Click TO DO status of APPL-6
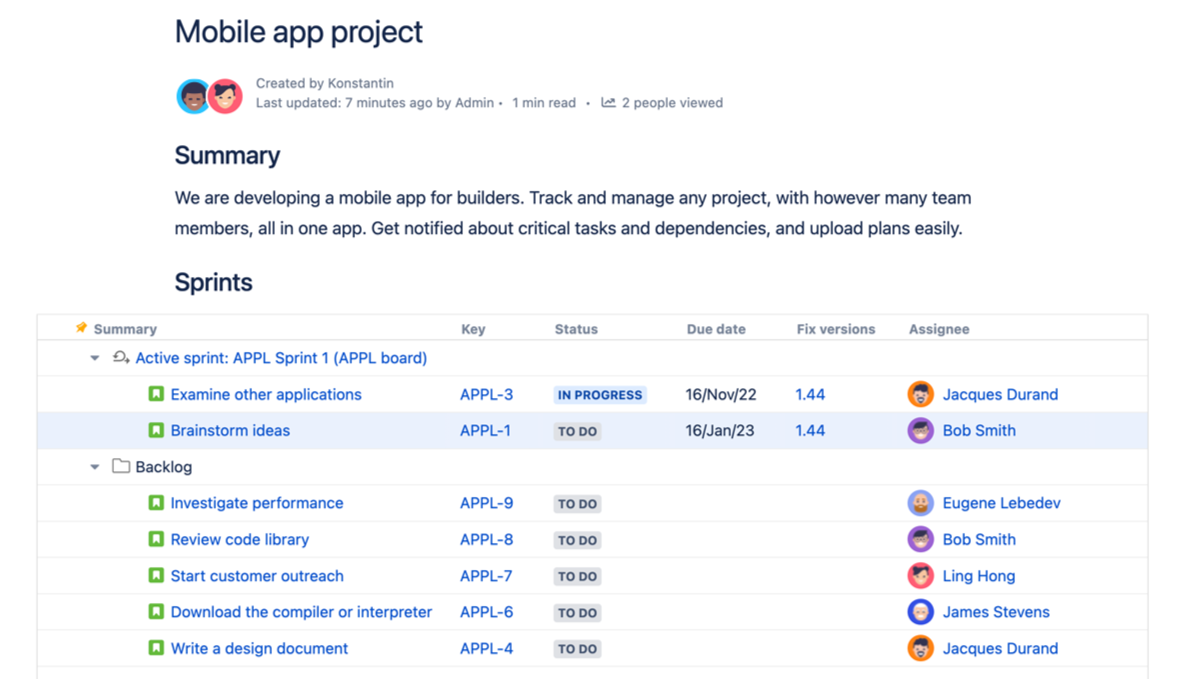 577,613
